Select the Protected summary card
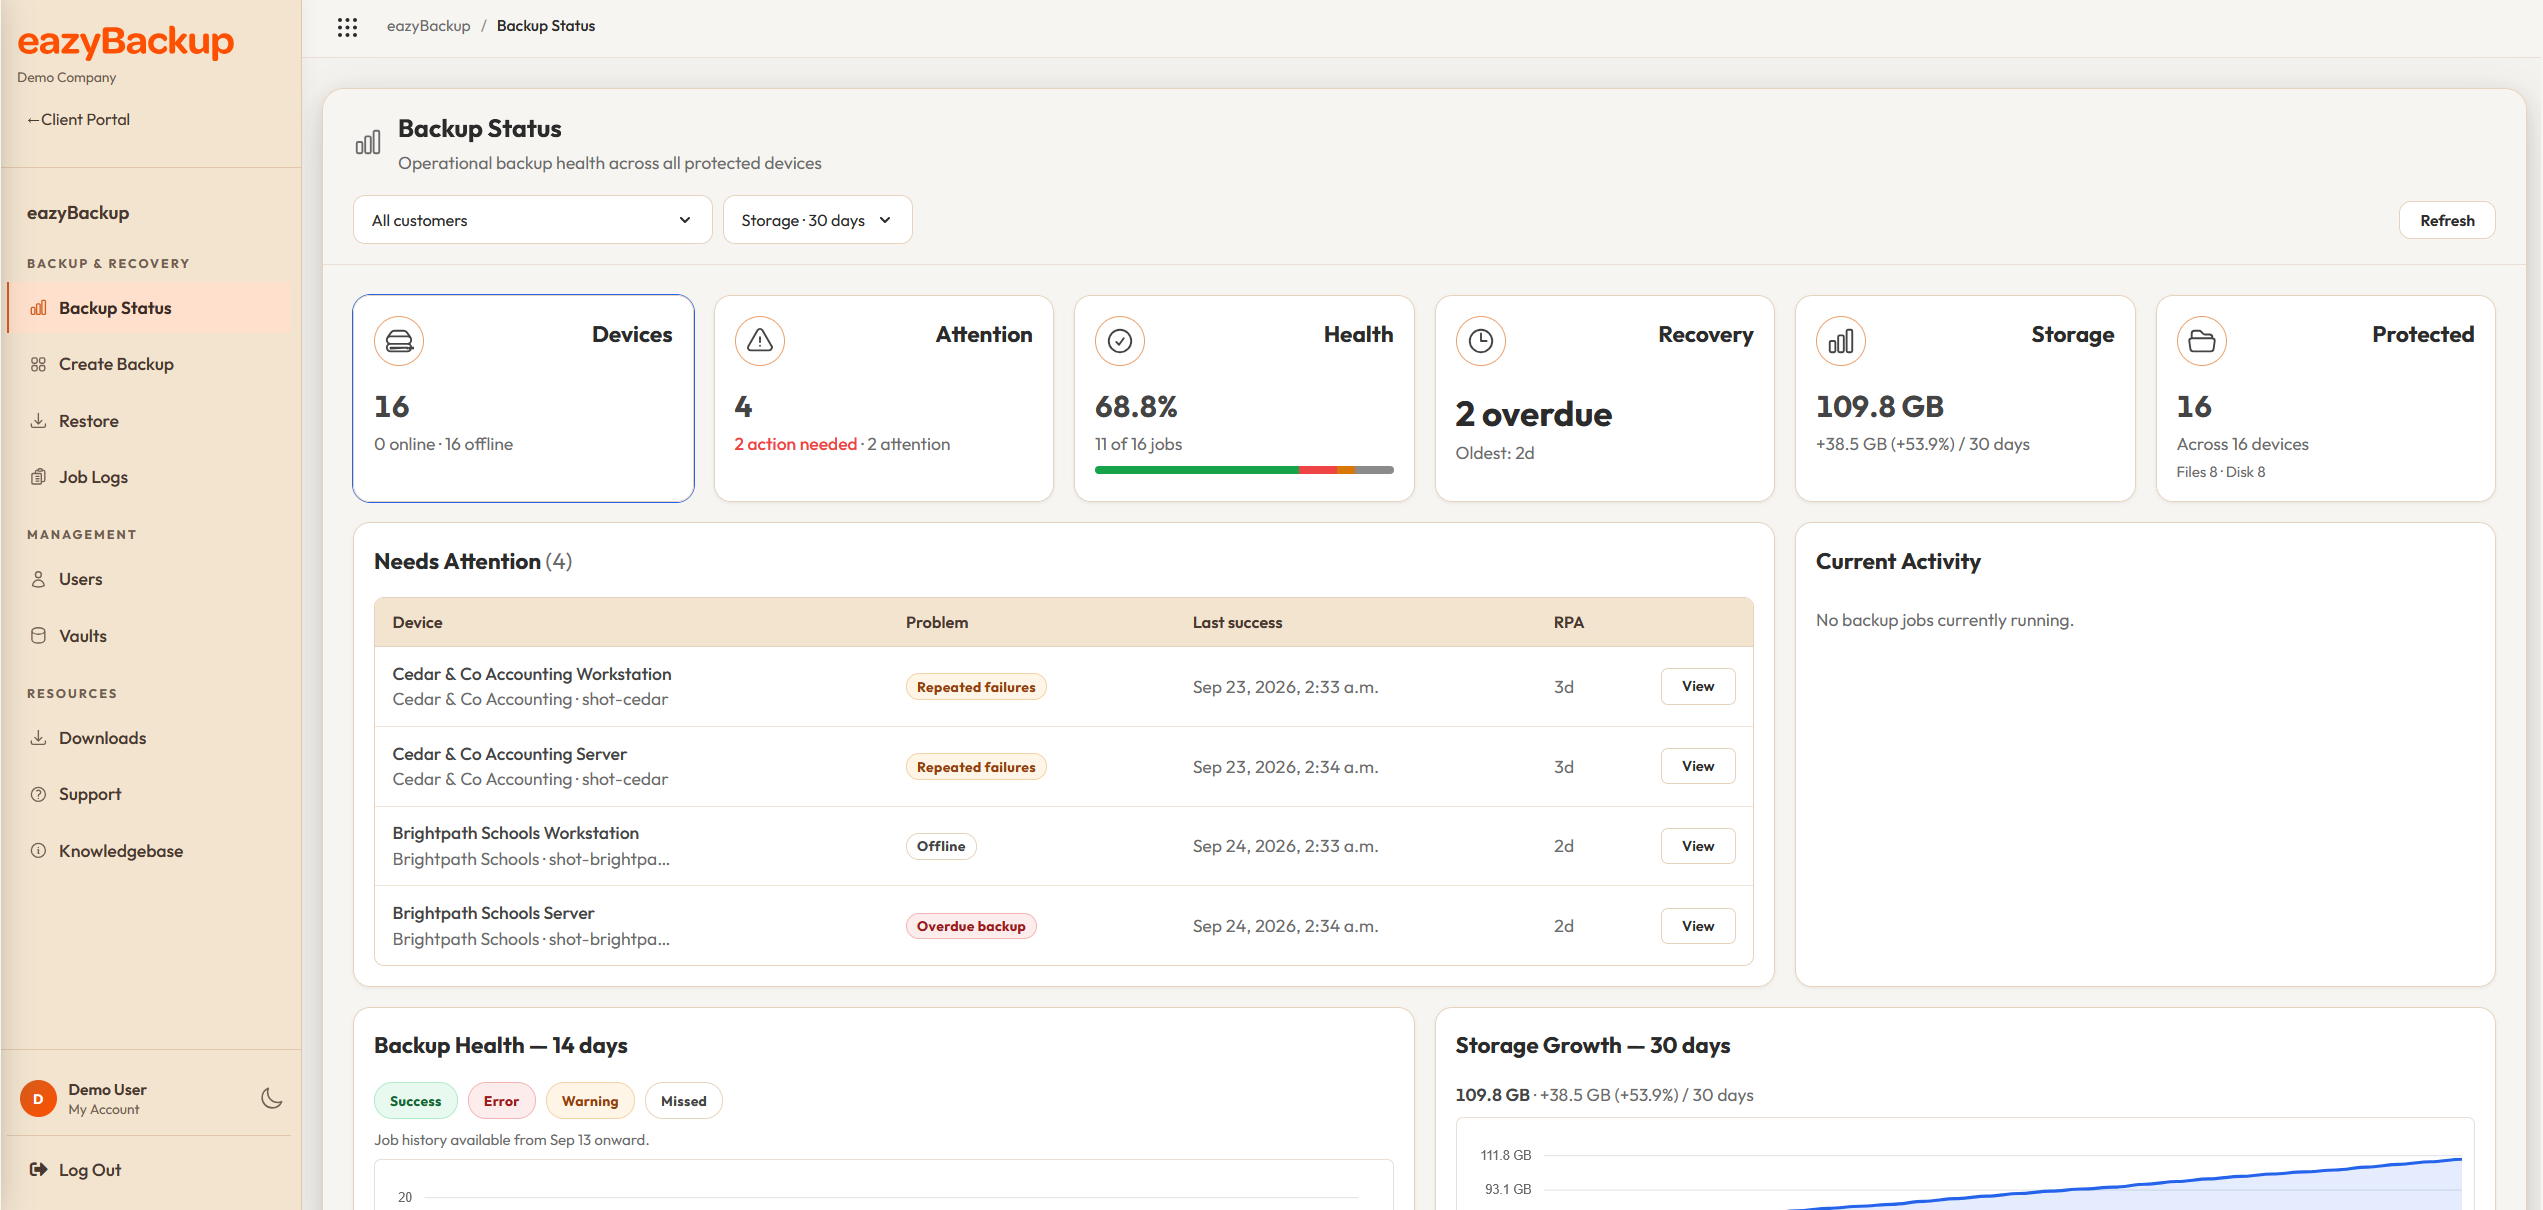This screenshot has height=1210, width=2543. click(2325, 398)
